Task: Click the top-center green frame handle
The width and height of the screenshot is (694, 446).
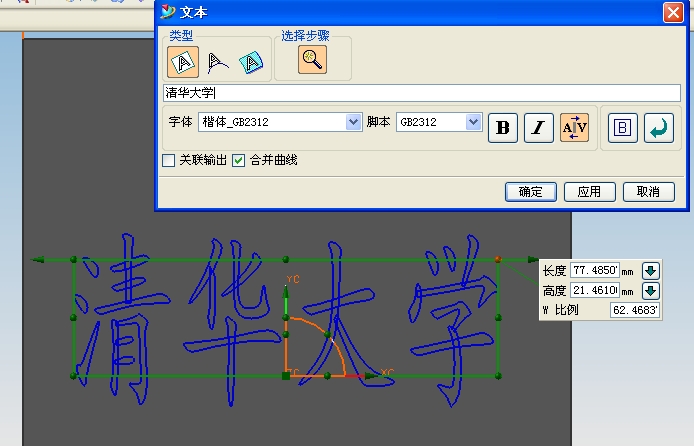Action: coord(286,259)
